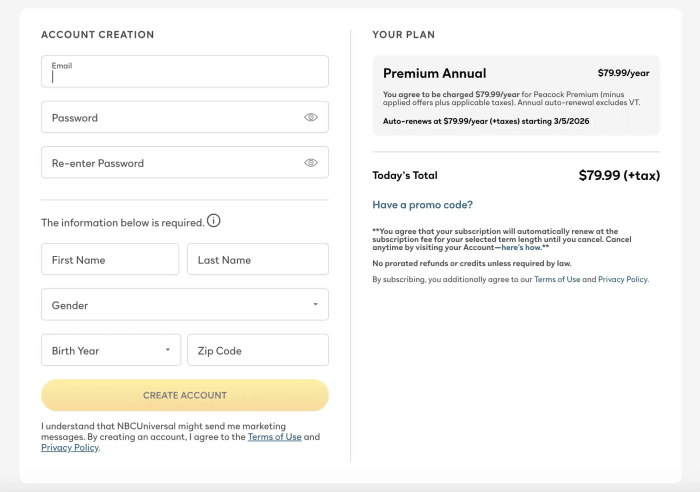Open Terms of Use link in plan section
This screenshot has width=700, height=492.
coord(557,279)
